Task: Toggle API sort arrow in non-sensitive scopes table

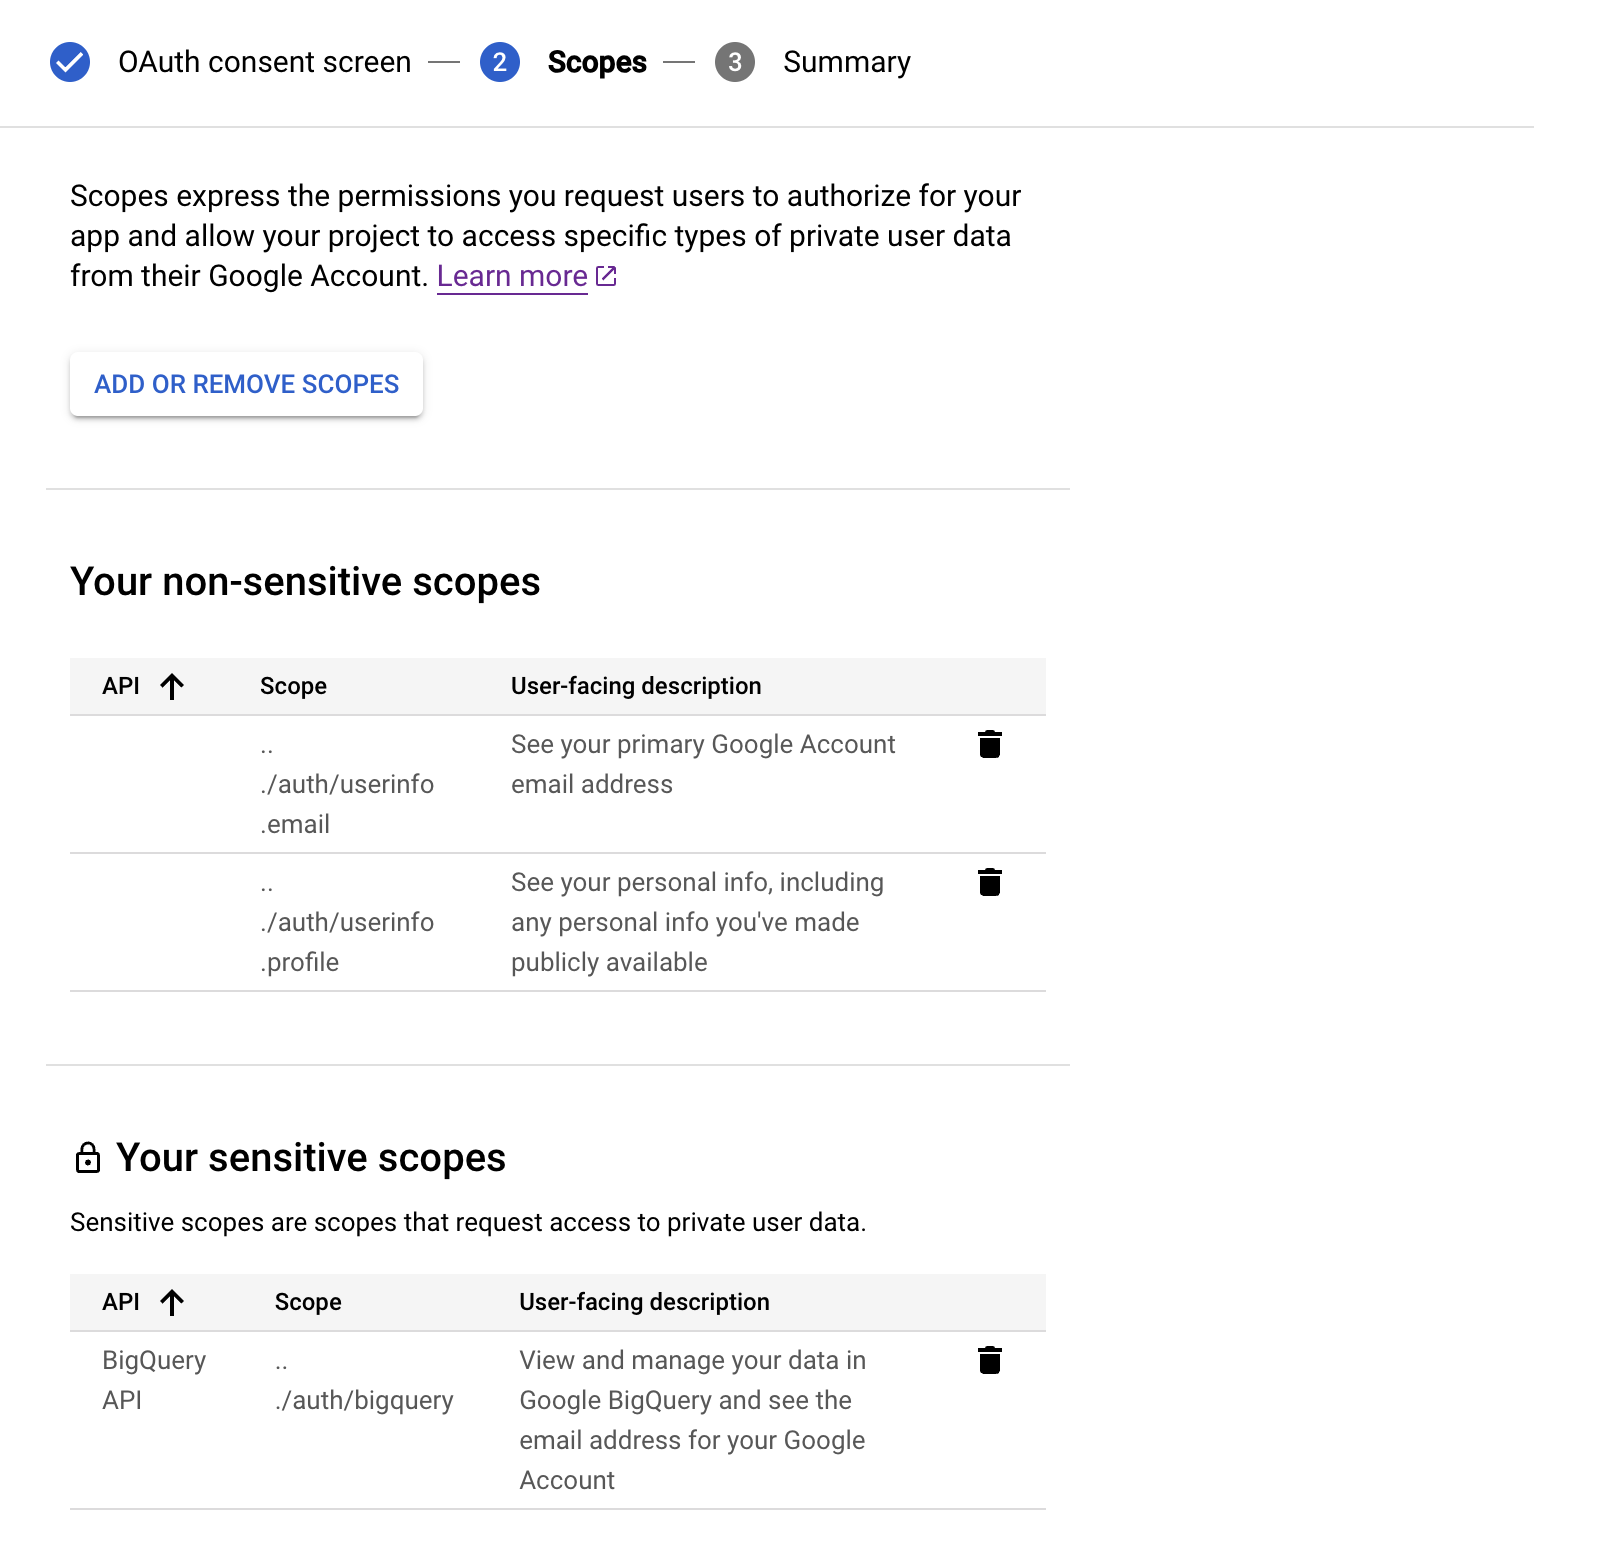Action: [172, 686]
